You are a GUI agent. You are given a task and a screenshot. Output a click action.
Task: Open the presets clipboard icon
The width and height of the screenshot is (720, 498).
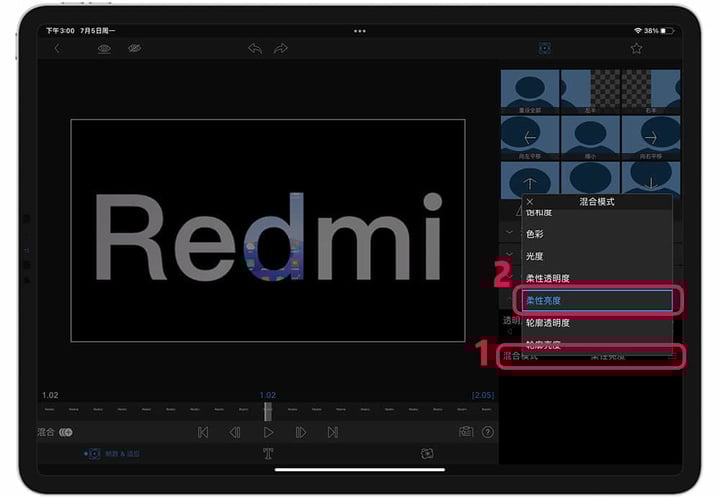pyautogui.click(x=466, y=432)
